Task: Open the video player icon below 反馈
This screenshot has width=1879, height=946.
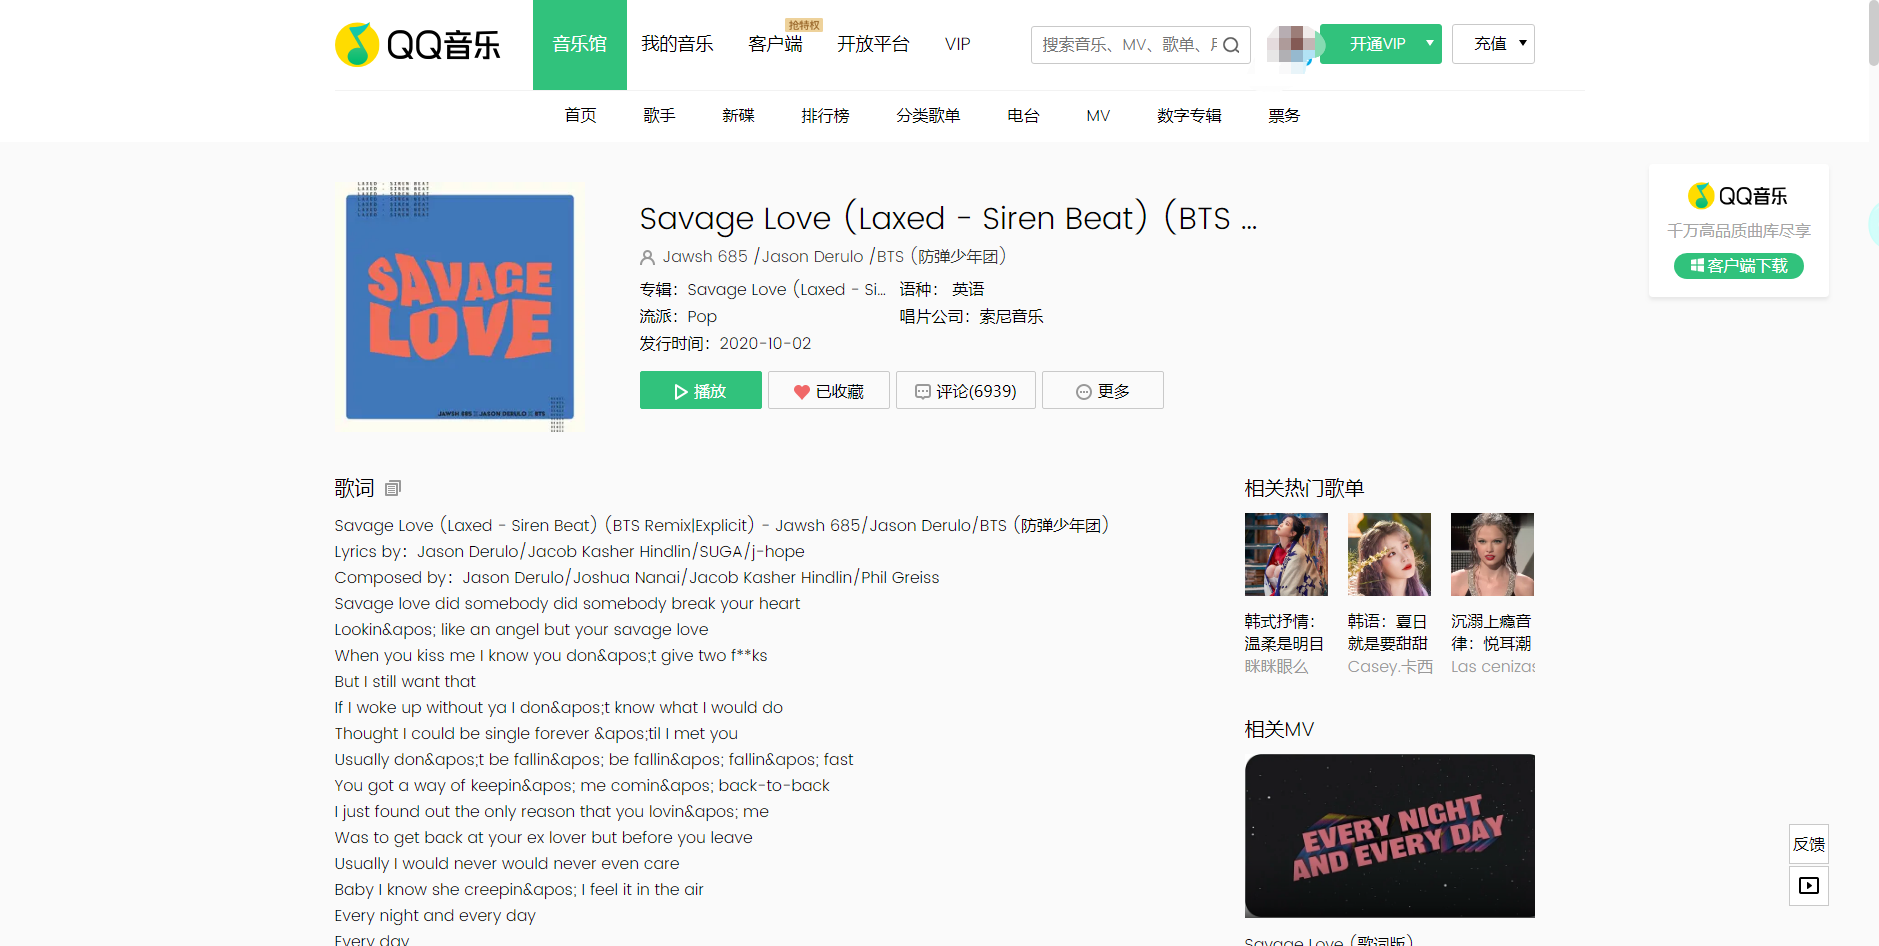Action: point(1809,886)
